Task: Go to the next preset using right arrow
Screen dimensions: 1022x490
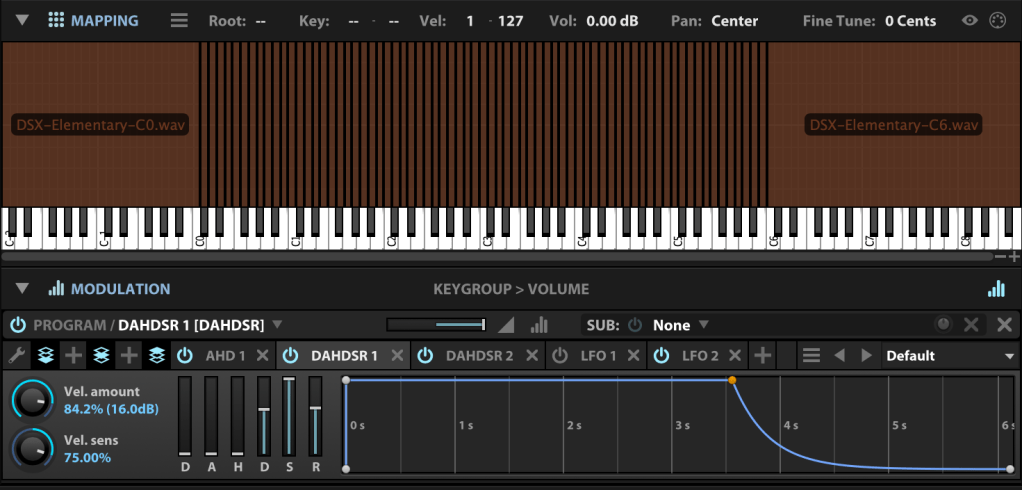Action: pyautogui.click(x=866, y=355)
